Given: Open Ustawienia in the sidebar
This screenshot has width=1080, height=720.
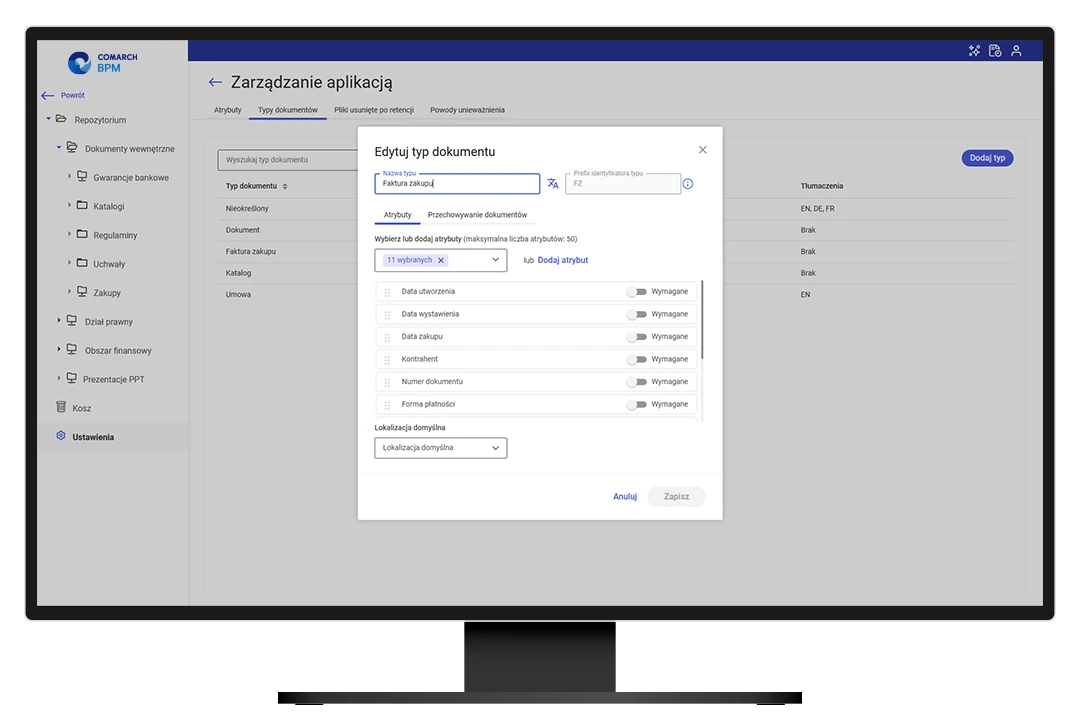Looking at the screenshot, I should click(x=112, y=437).
